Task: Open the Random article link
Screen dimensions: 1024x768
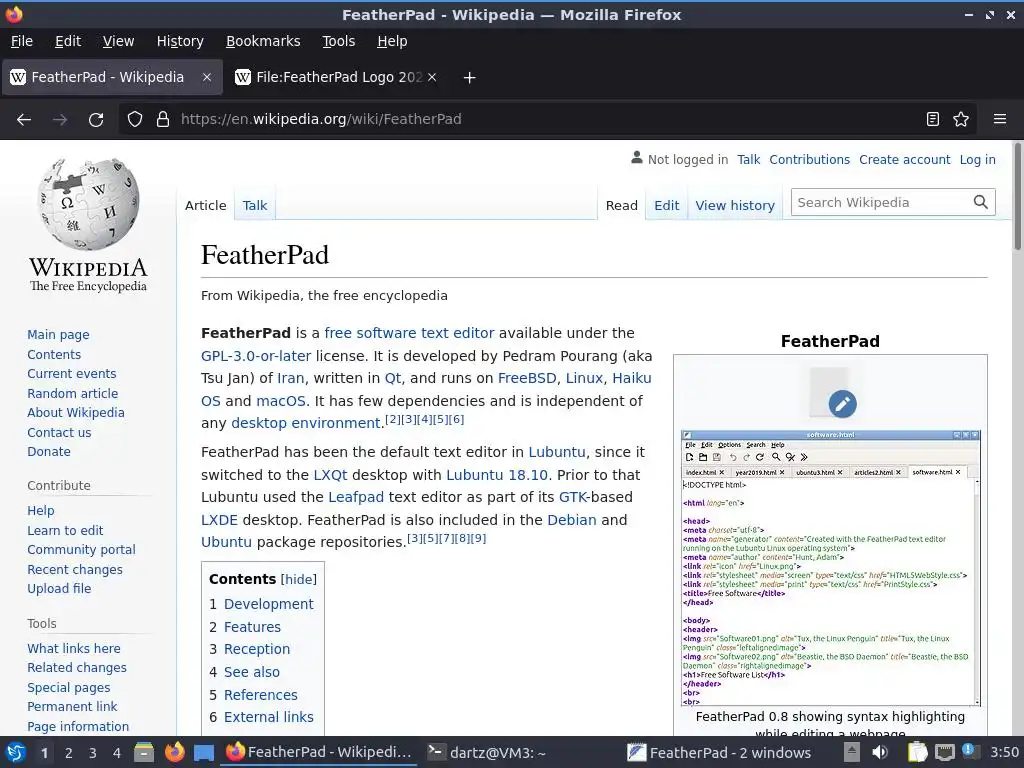Action: 72,393
